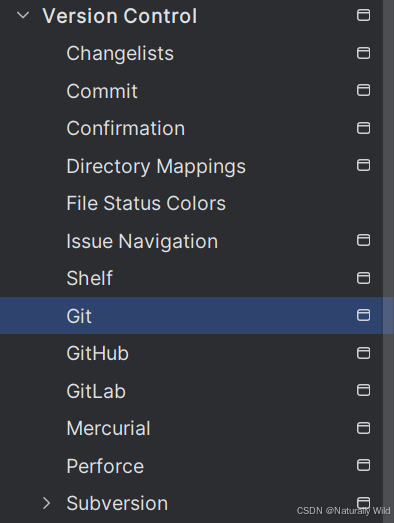Select the Directory Mappings entry

(x=156, y=166)
